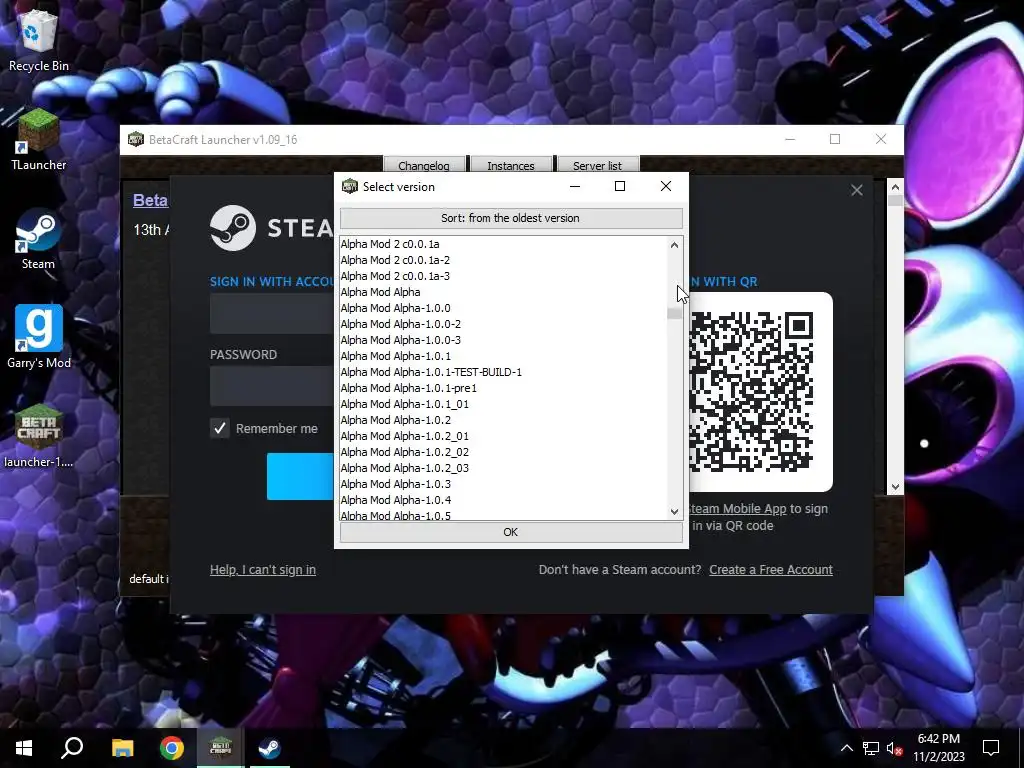
Task: Open the Server list tab
Action: 597,165
